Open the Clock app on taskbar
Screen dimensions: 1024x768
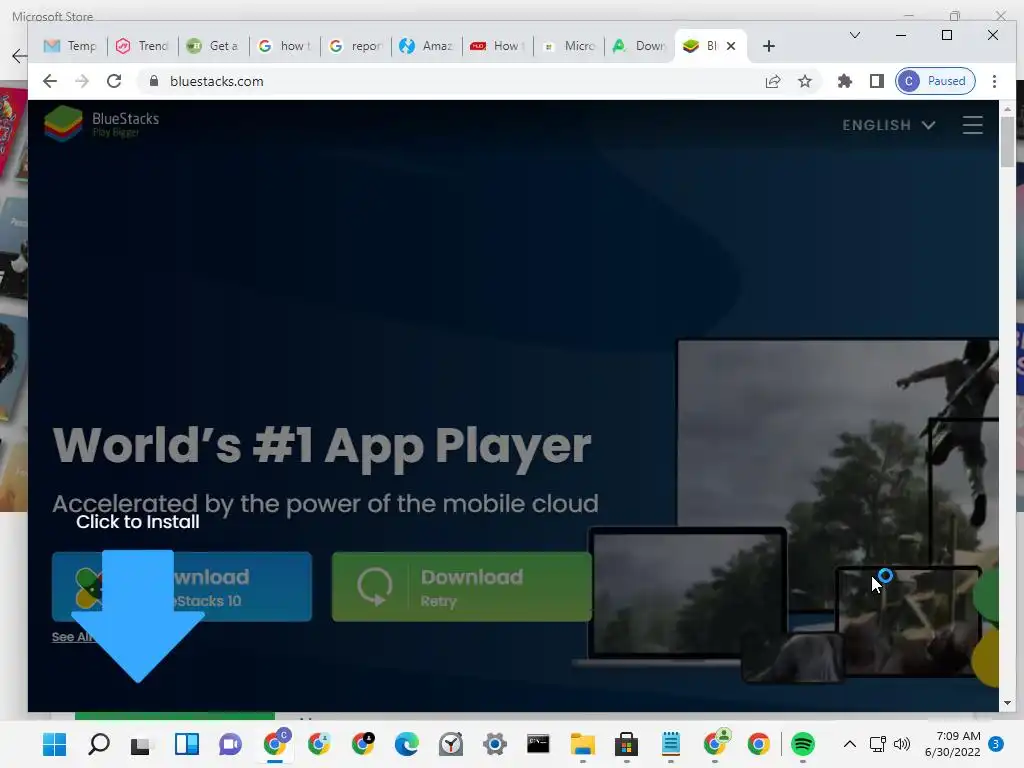451,744
